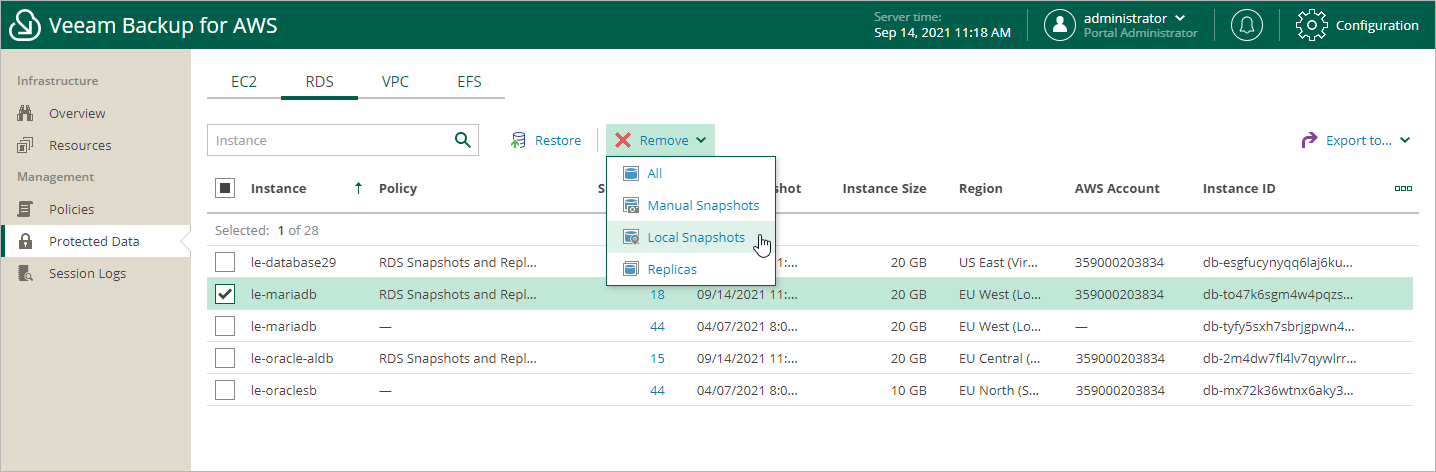The image size is (1436, 472).
Task: Uncheck the selected le-mariadb checkbox
Action: (x=225, y=294)
